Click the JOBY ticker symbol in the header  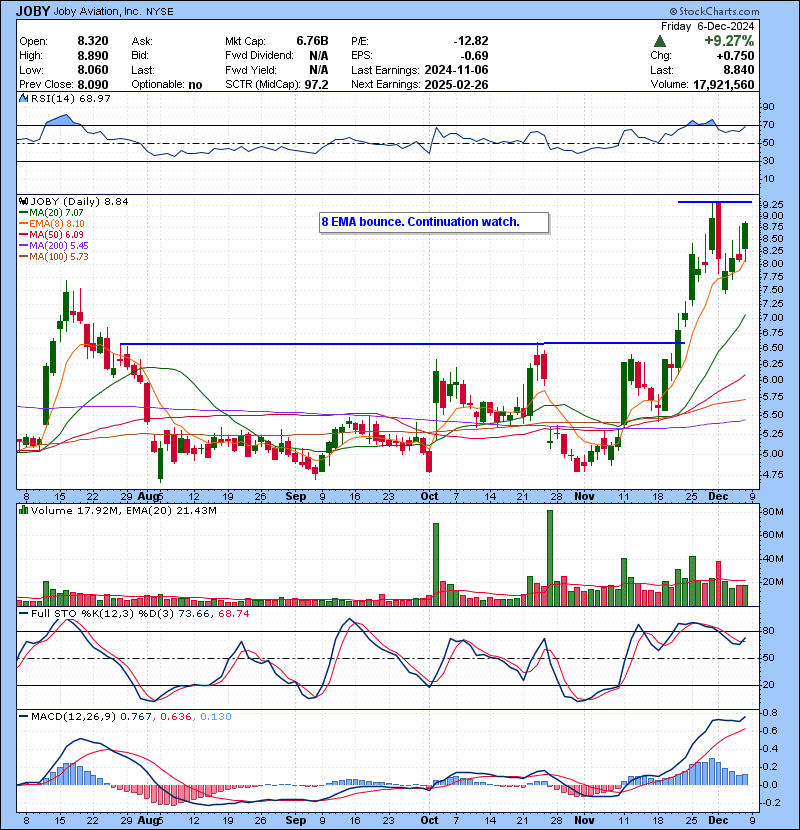[33, 11]
